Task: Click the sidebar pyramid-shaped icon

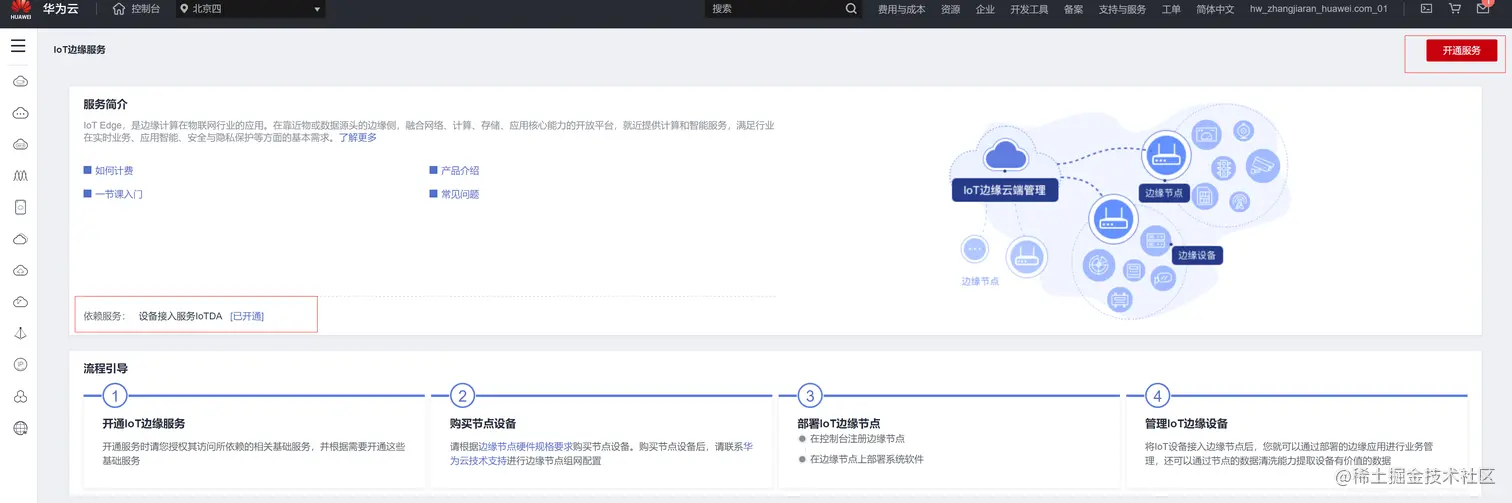Action: (x=20, y=333)
